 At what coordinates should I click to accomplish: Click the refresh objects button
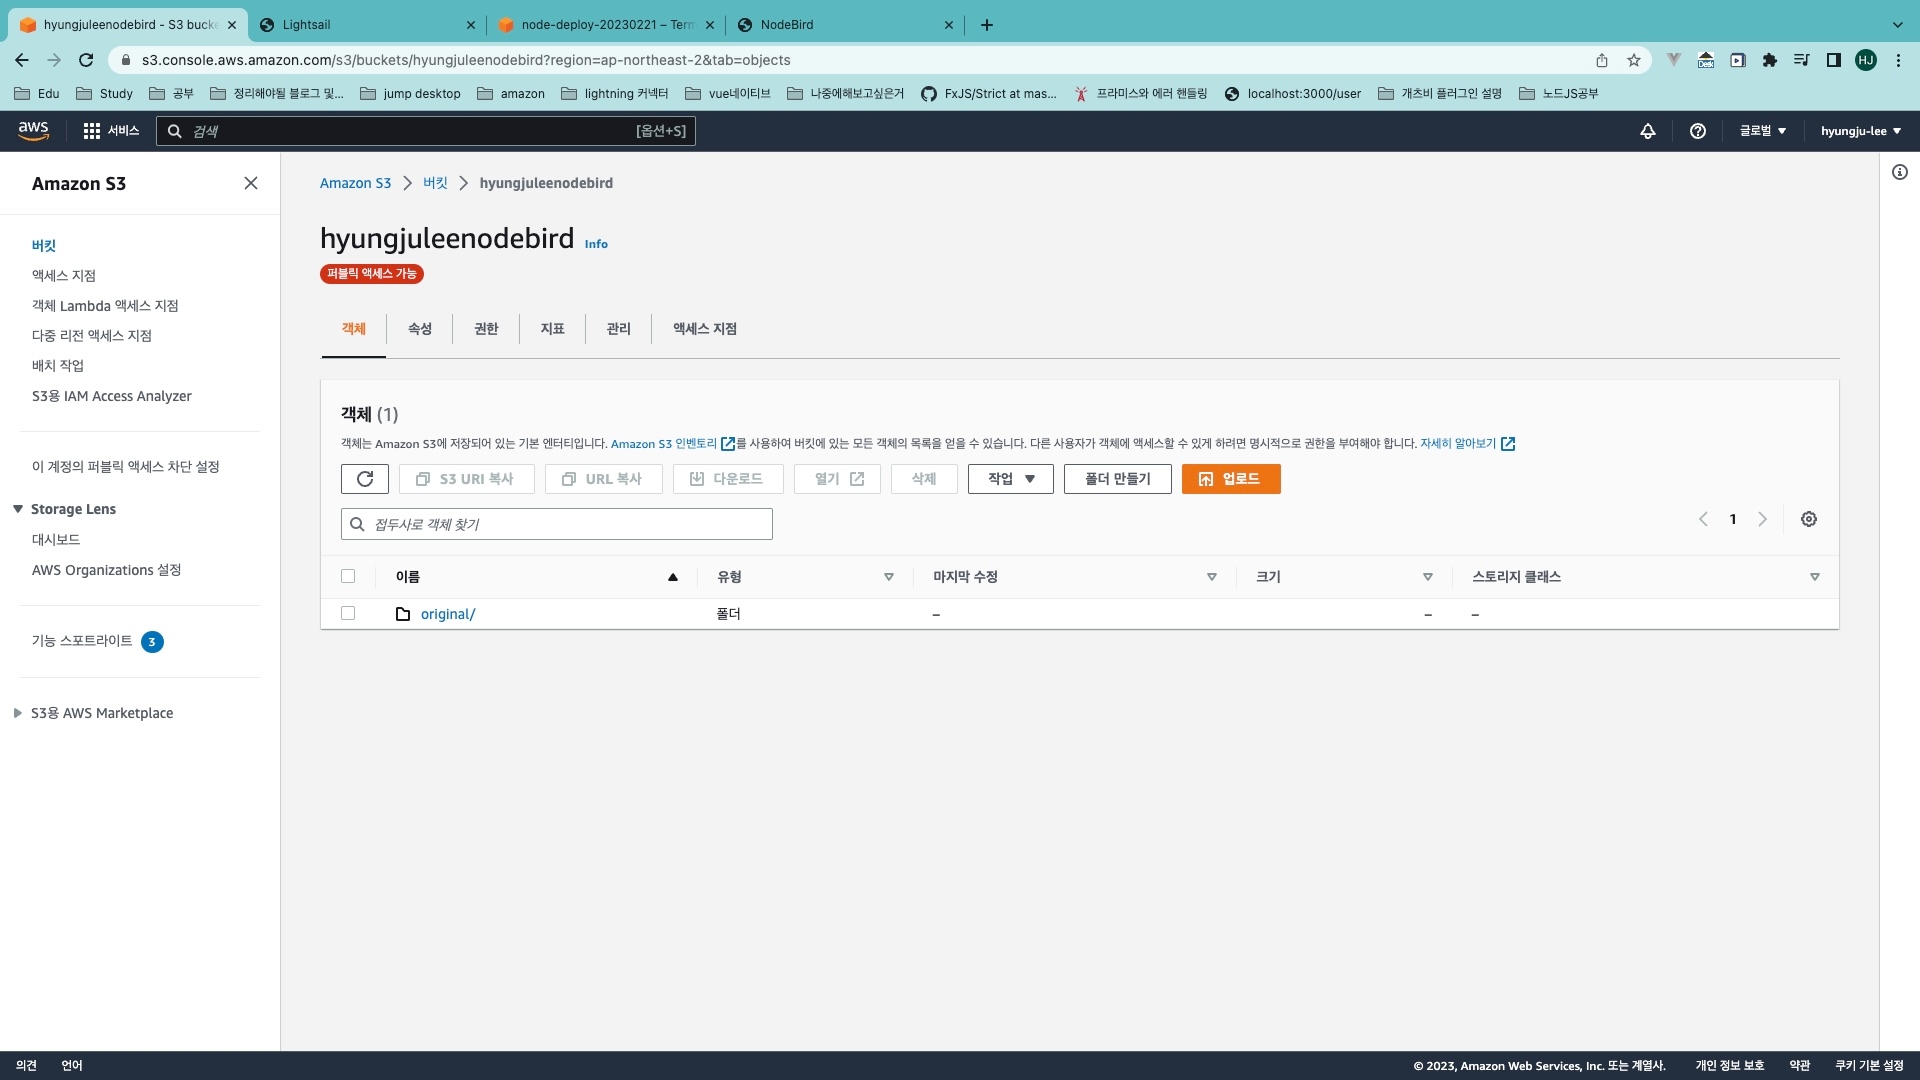[365, 479]
